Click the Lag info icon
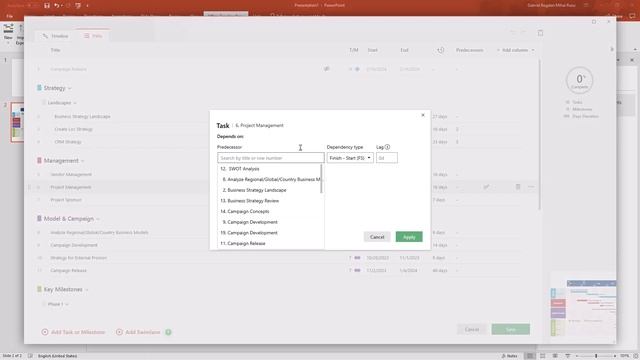640x360 pixels. [387, 147]
